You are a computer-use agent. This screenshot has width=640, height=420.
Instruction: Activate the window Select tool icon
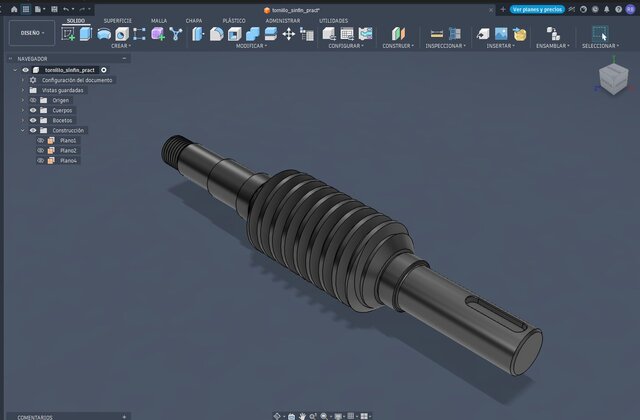pos(600,33)
